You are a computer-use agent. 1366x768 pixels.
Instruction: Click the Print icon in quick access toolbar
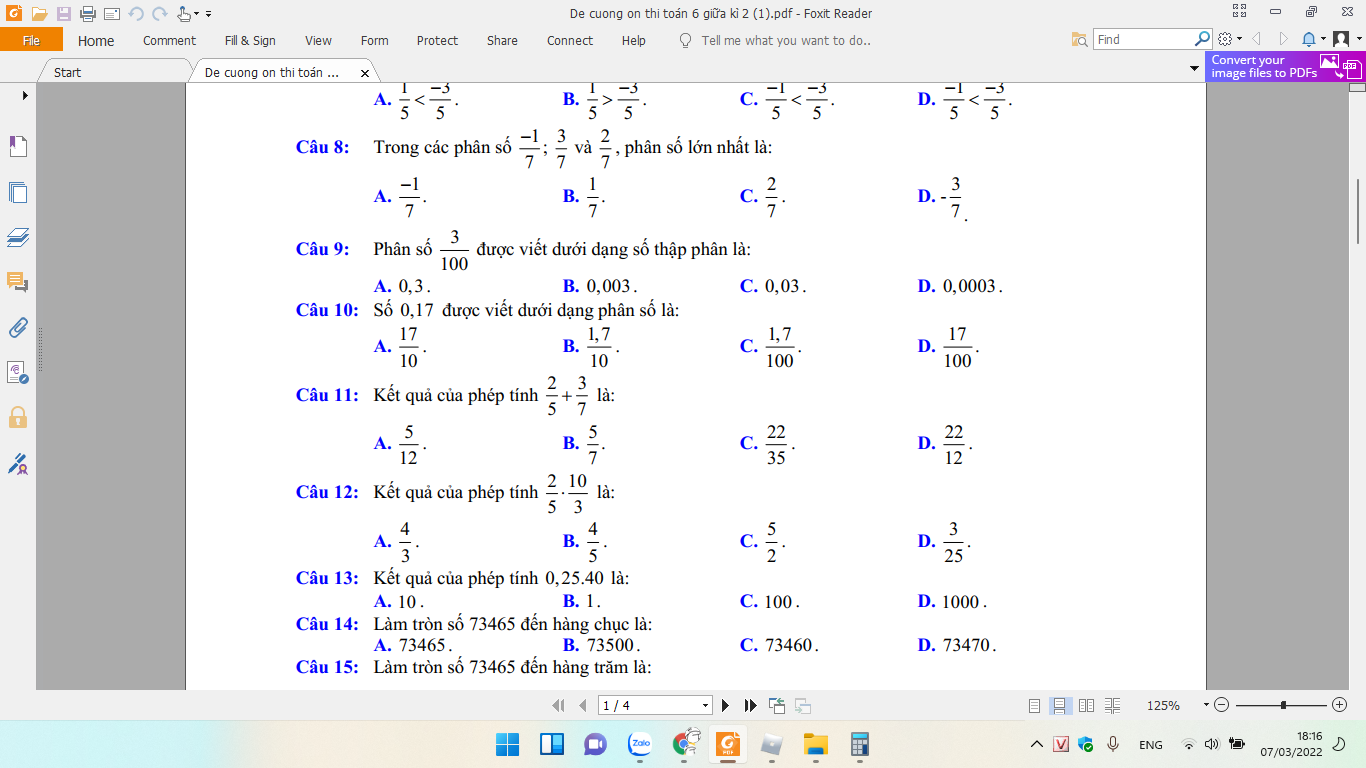(87, 14)
